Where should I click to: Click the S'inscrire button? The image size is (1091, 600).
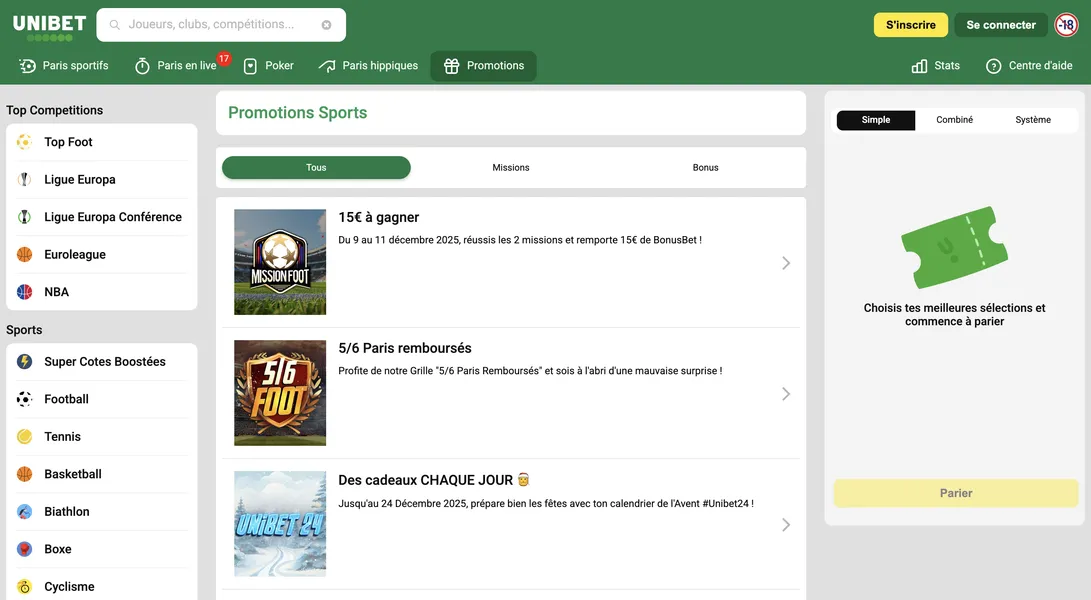[x=910, y=24]
